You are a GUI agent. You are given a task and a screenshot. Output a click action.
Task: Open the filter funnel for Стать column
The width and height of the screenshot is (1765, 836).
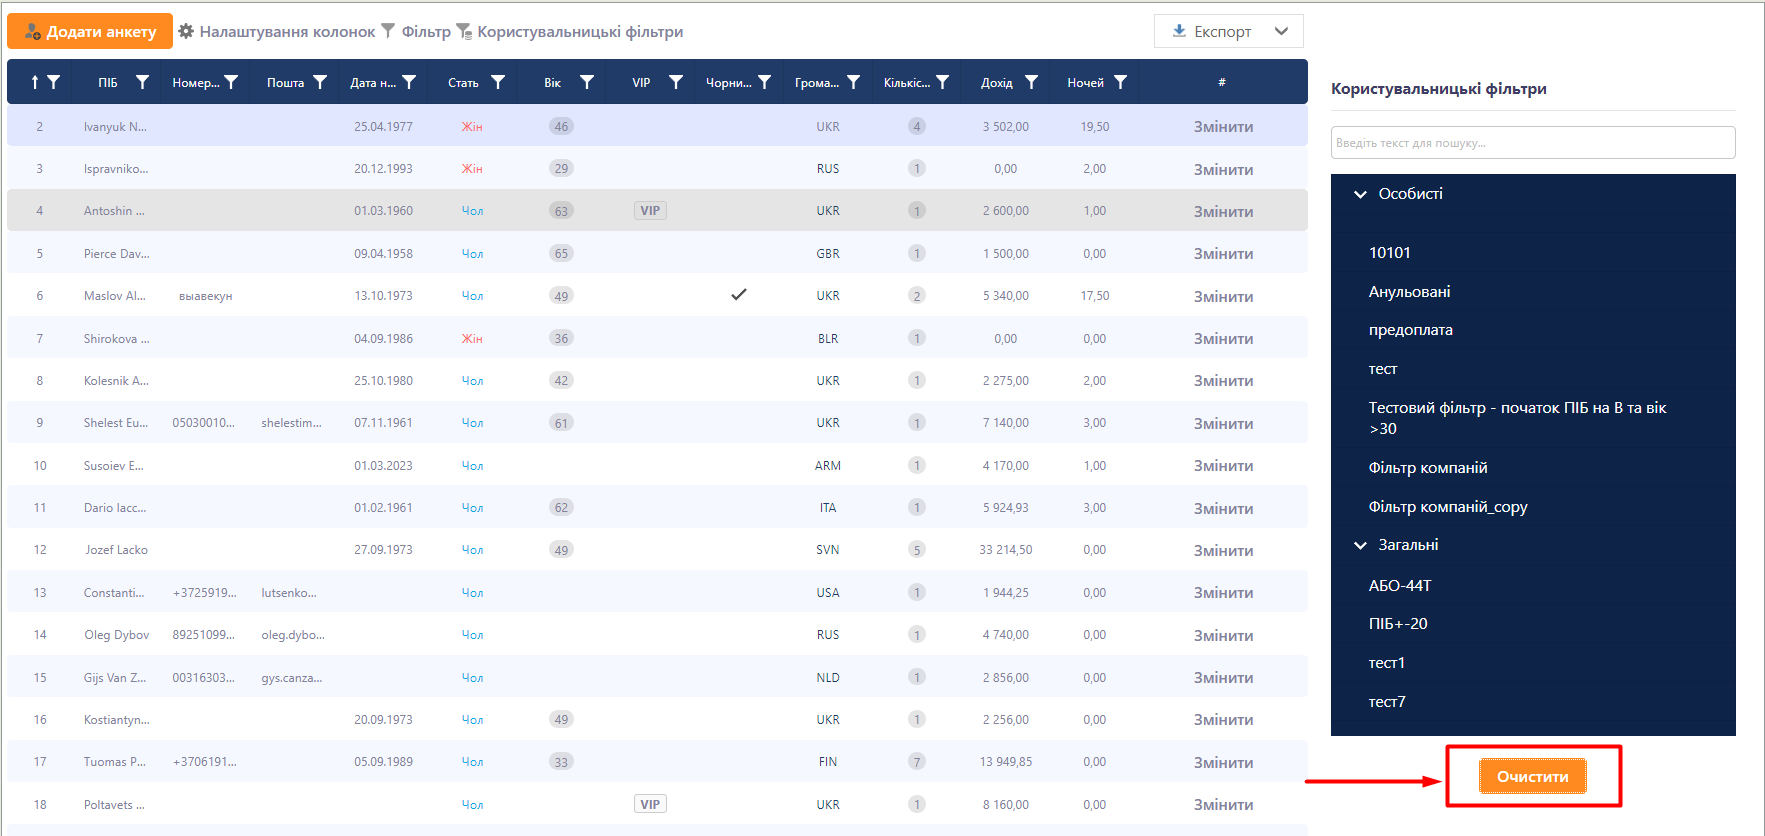coord(498,82)
